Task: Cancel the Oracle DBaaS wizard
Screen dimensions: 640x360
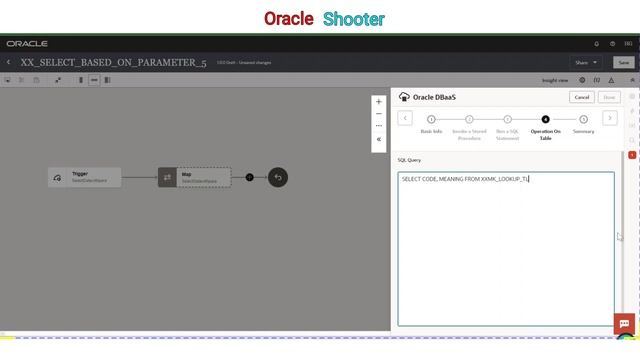Action: [582, 97]
